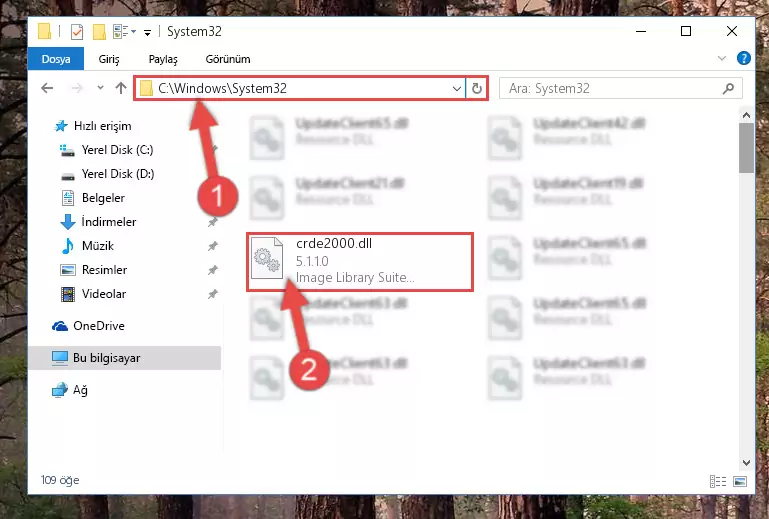The image size is (769, 519).
Task: Refresh the System32 folder view
Action: 477,89
